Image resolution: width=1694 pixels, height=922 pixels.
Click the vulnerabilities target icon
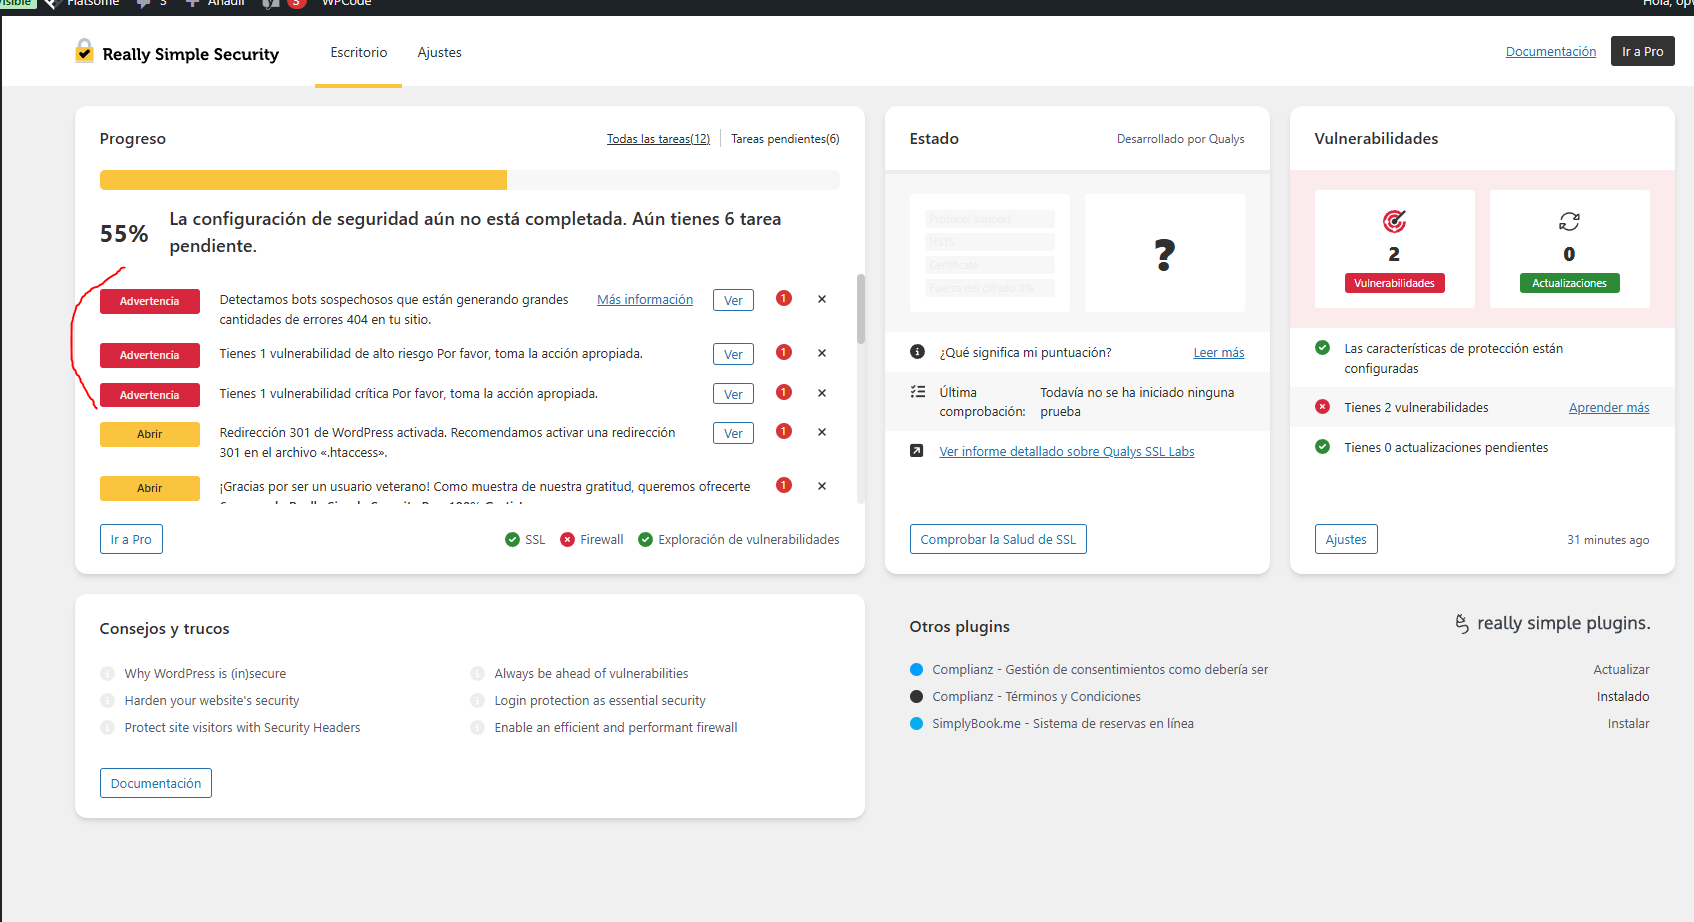[1394, 221]
